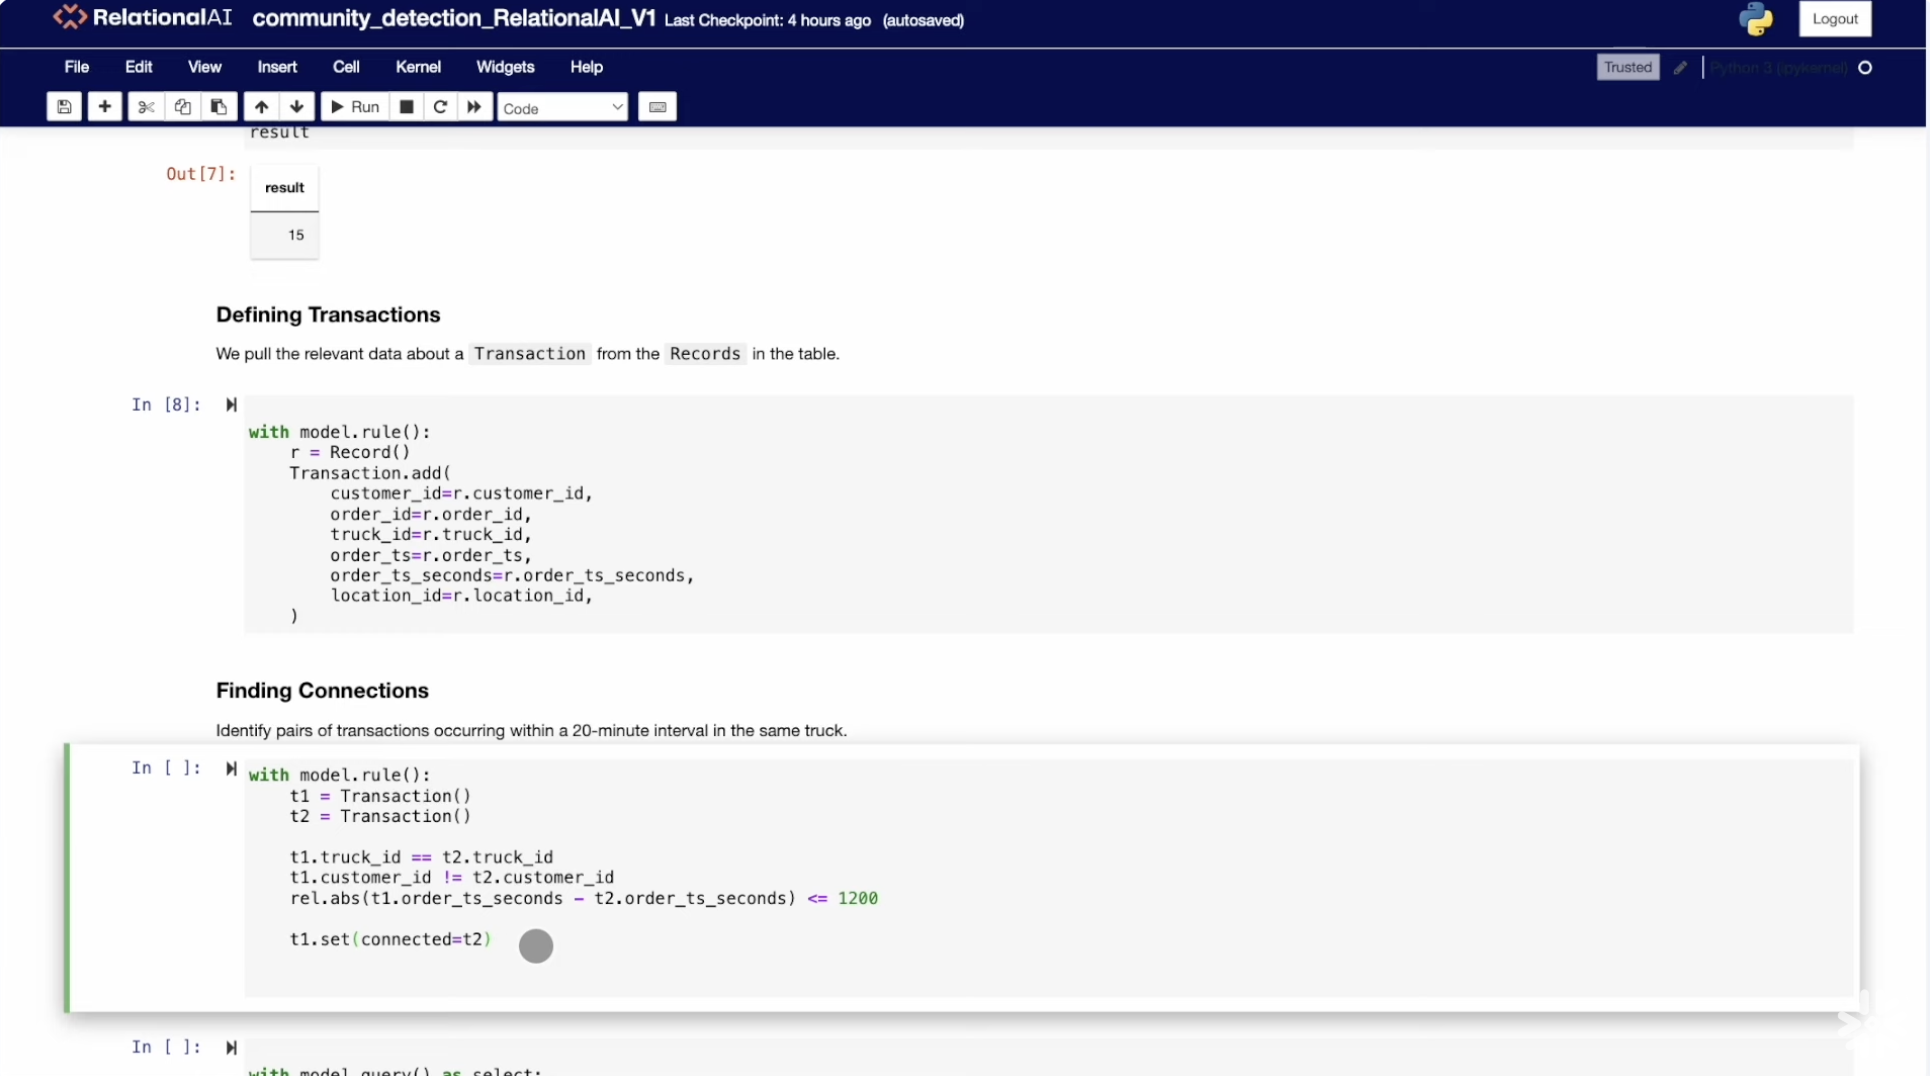Open the Widgets menu
The image size is (1930, 1076).
tap(505, 67)
